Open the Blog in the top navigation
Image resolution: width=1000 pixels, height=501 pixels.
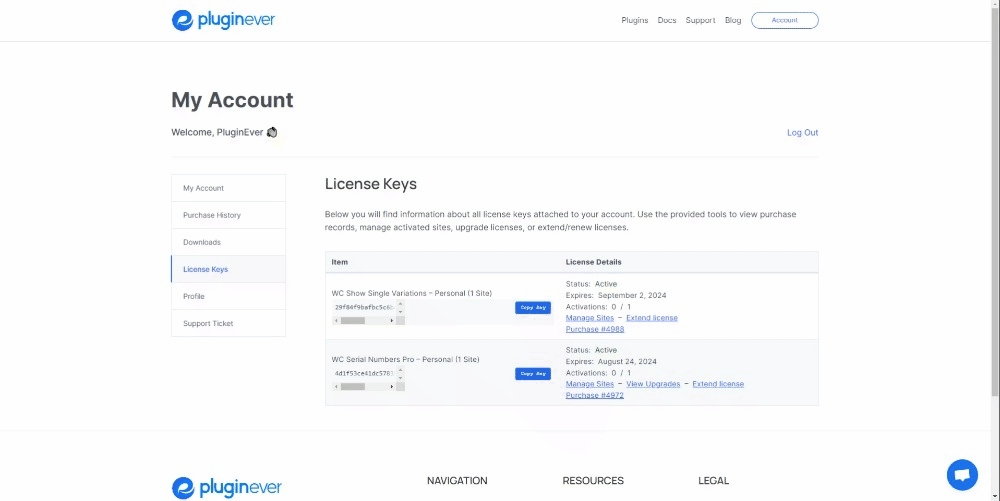[x=733, y=20]
